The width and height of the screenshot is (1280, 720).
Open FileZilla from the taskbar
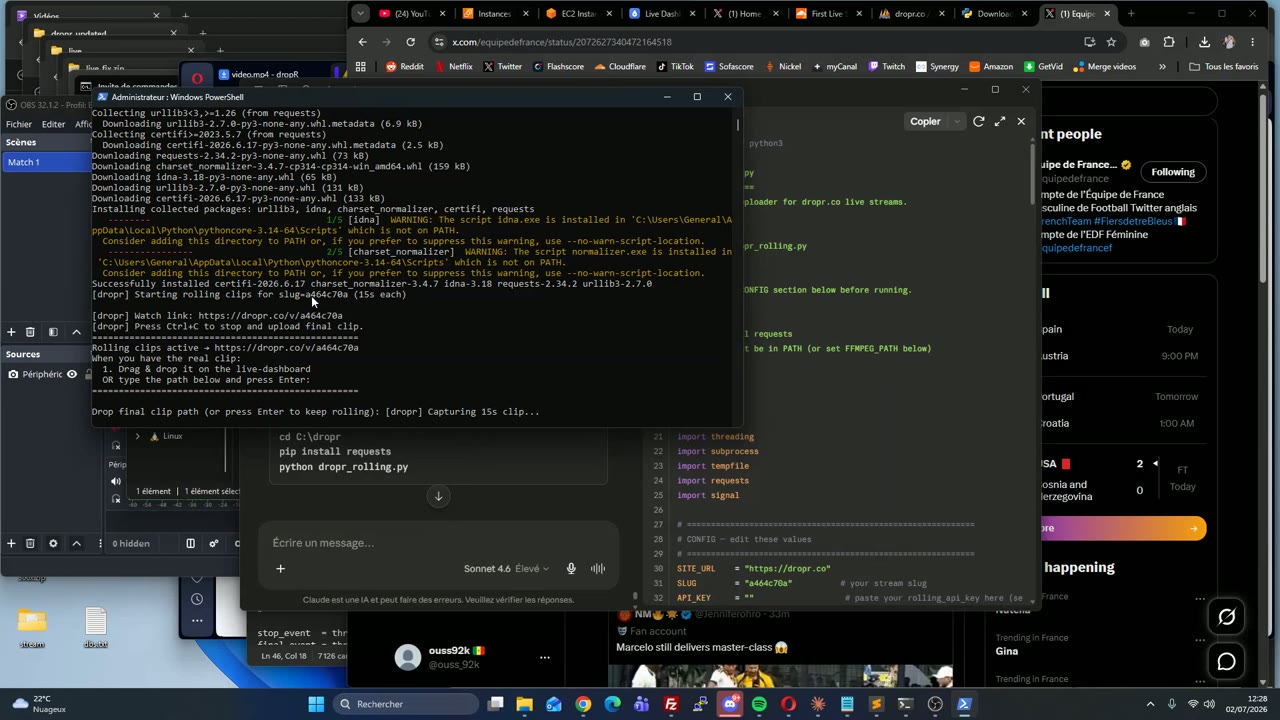point(671,704)
